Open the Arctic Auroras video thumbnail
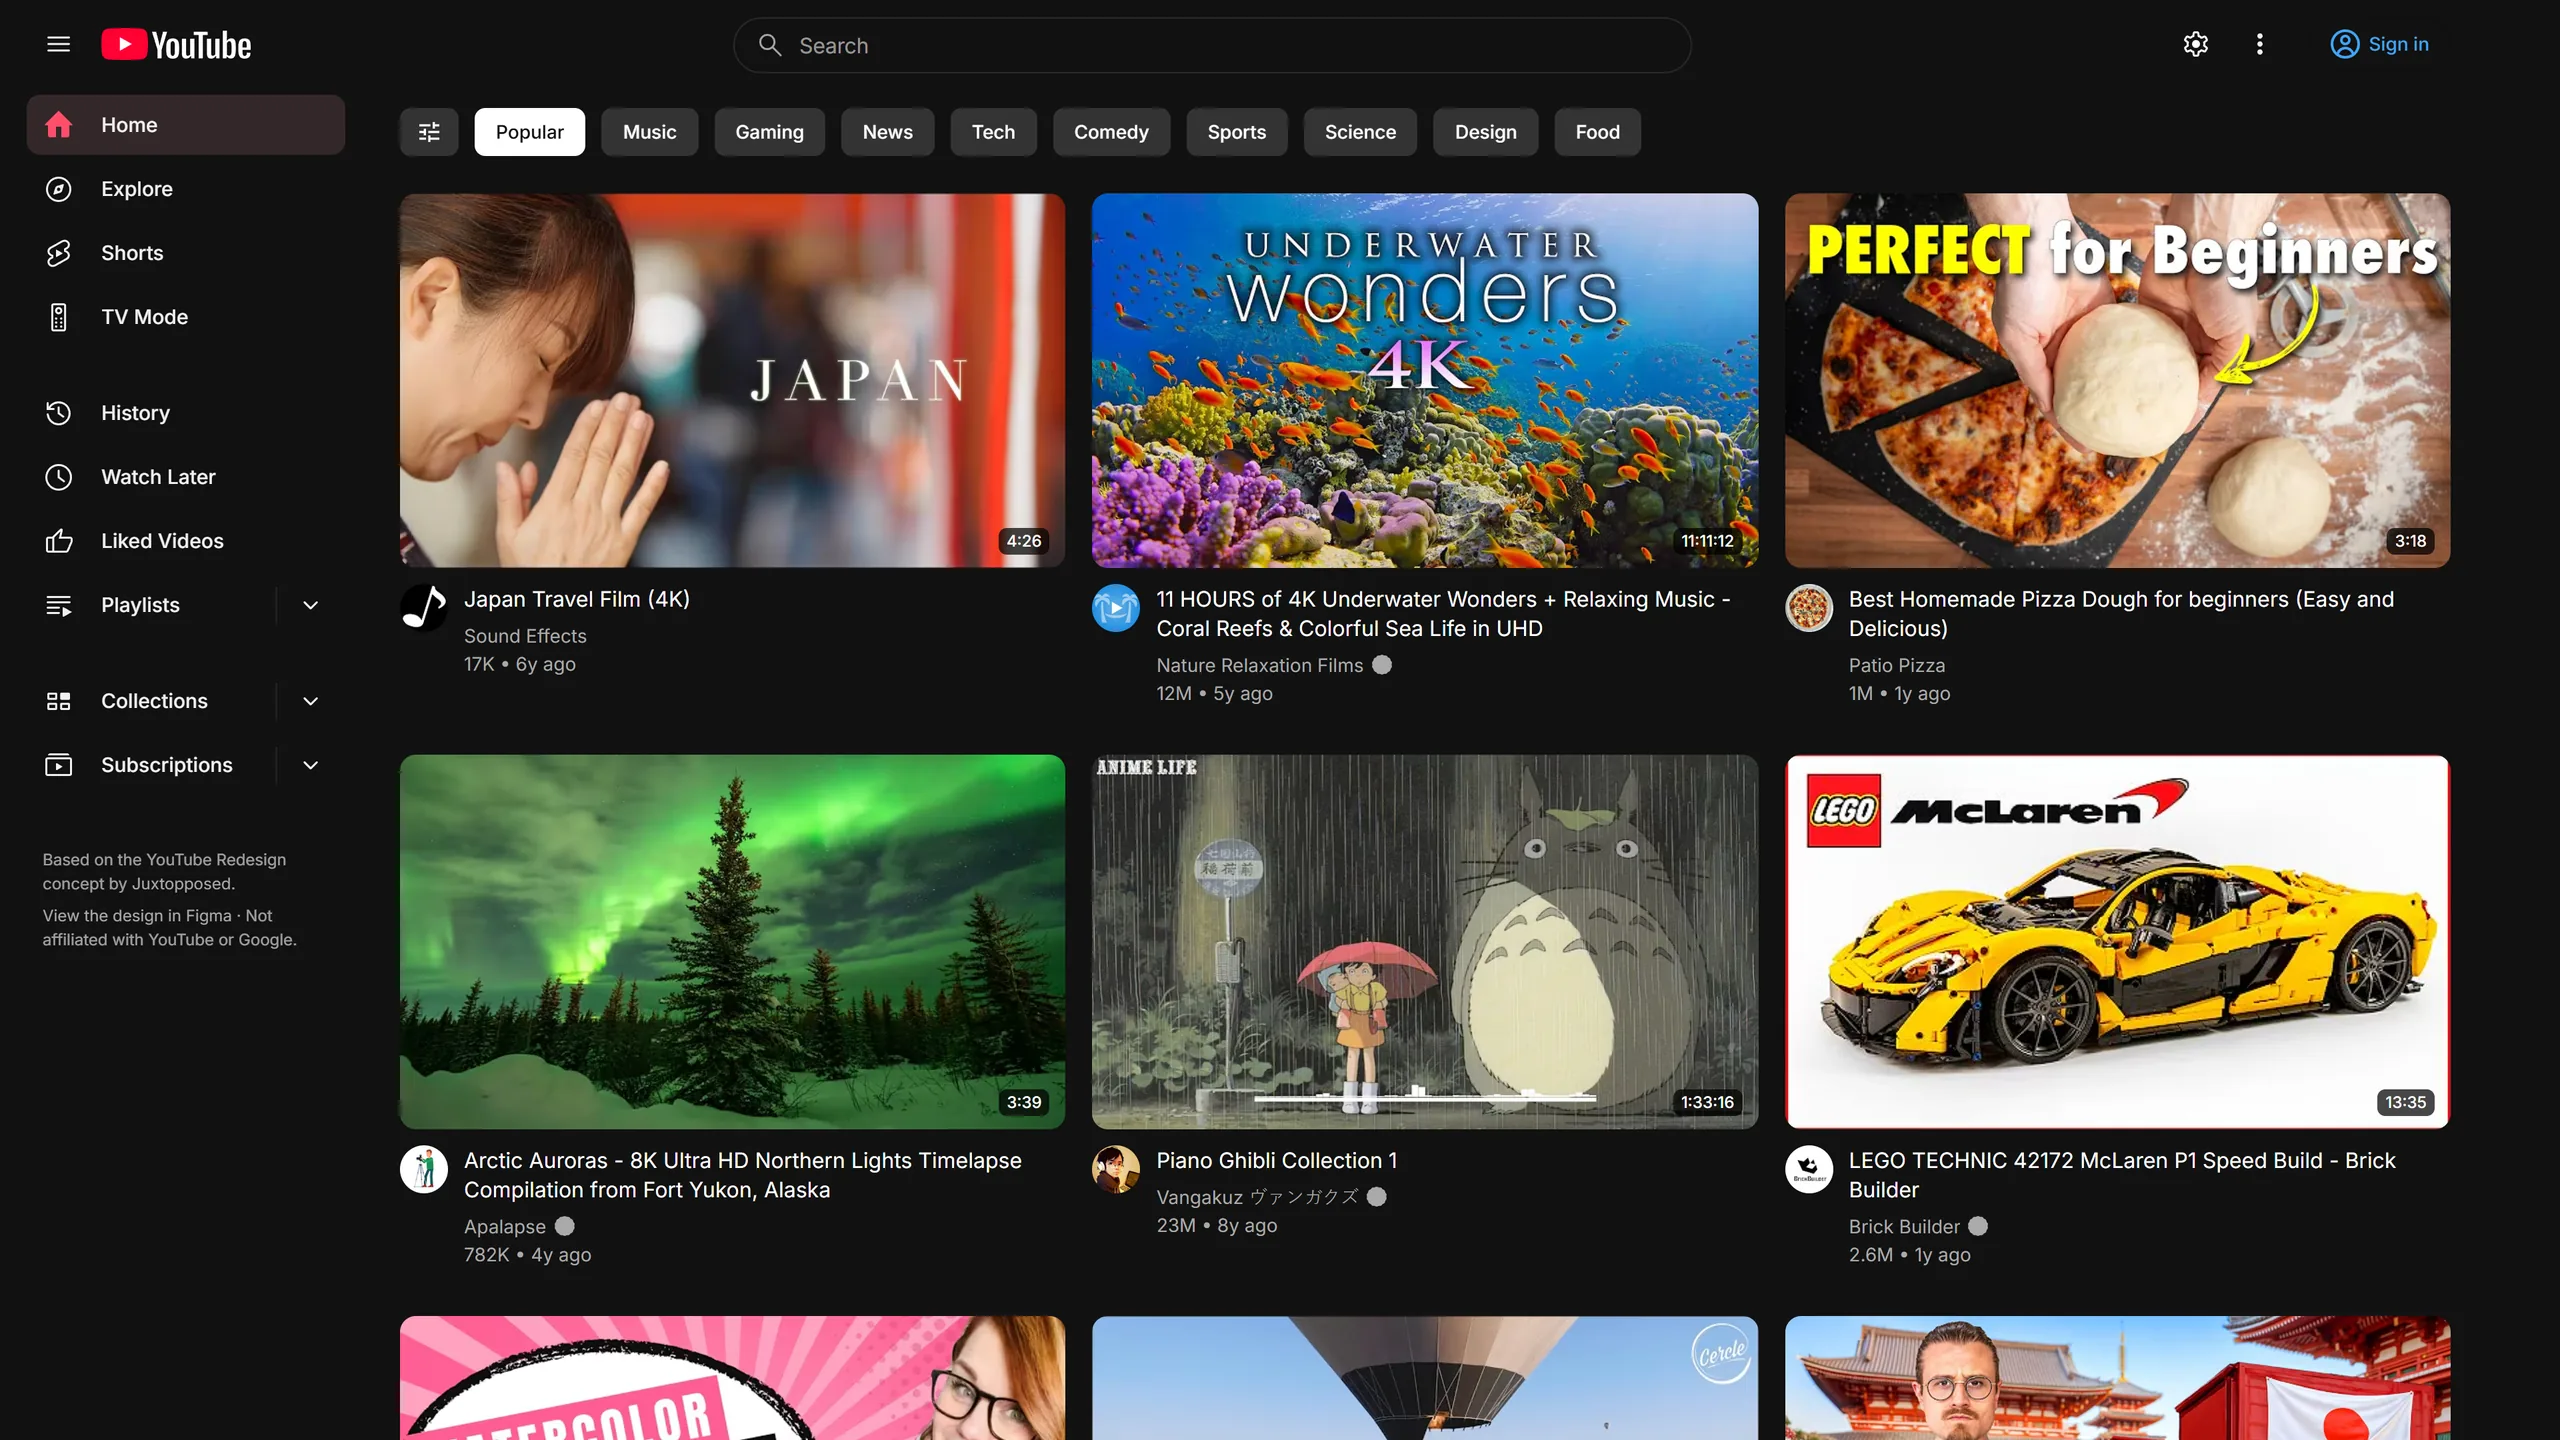Image resolution: width=2560 pixels, height=1440 pixels. (733, 942)
